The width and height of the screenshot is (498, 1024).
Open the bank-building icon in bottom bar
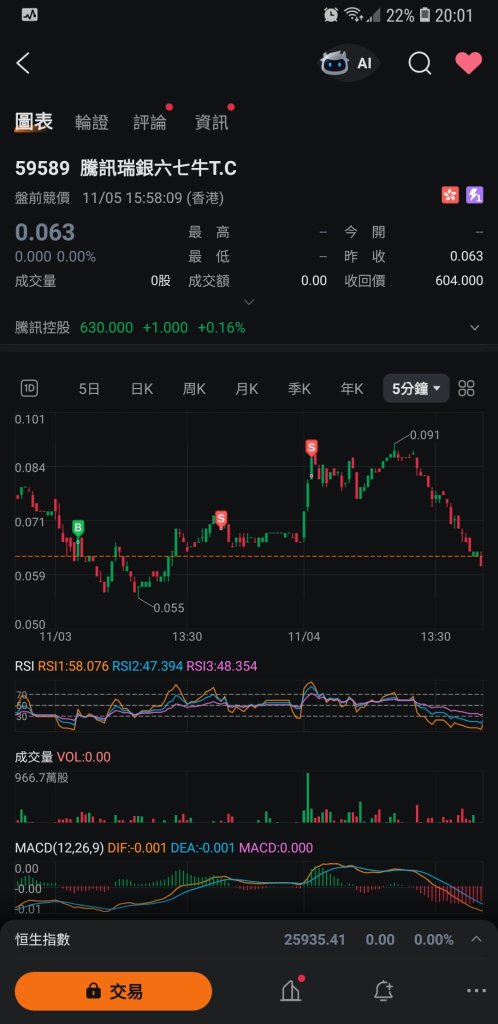pos(291,991)
